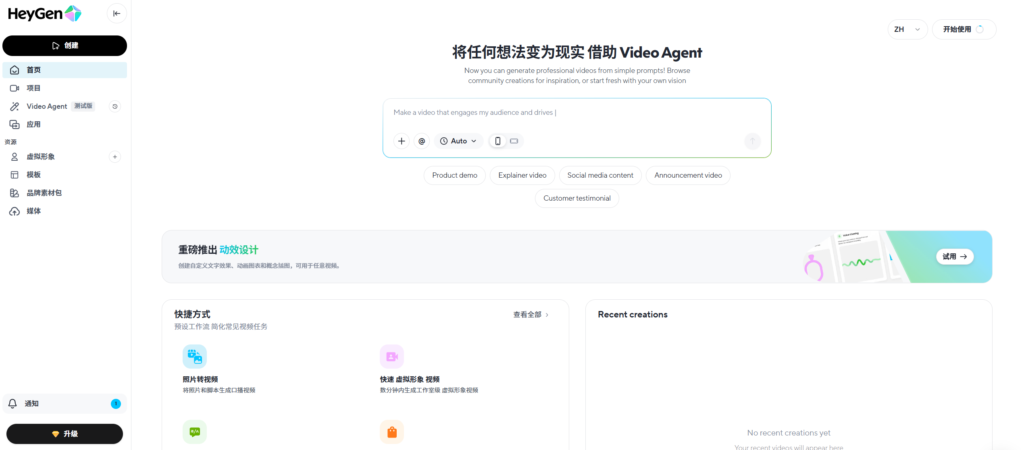Viewport: 1024px width, 450px height.
Task: Expand 查看全部 shortcuts link
Action: pyautogui.click(x=531, y=314)
